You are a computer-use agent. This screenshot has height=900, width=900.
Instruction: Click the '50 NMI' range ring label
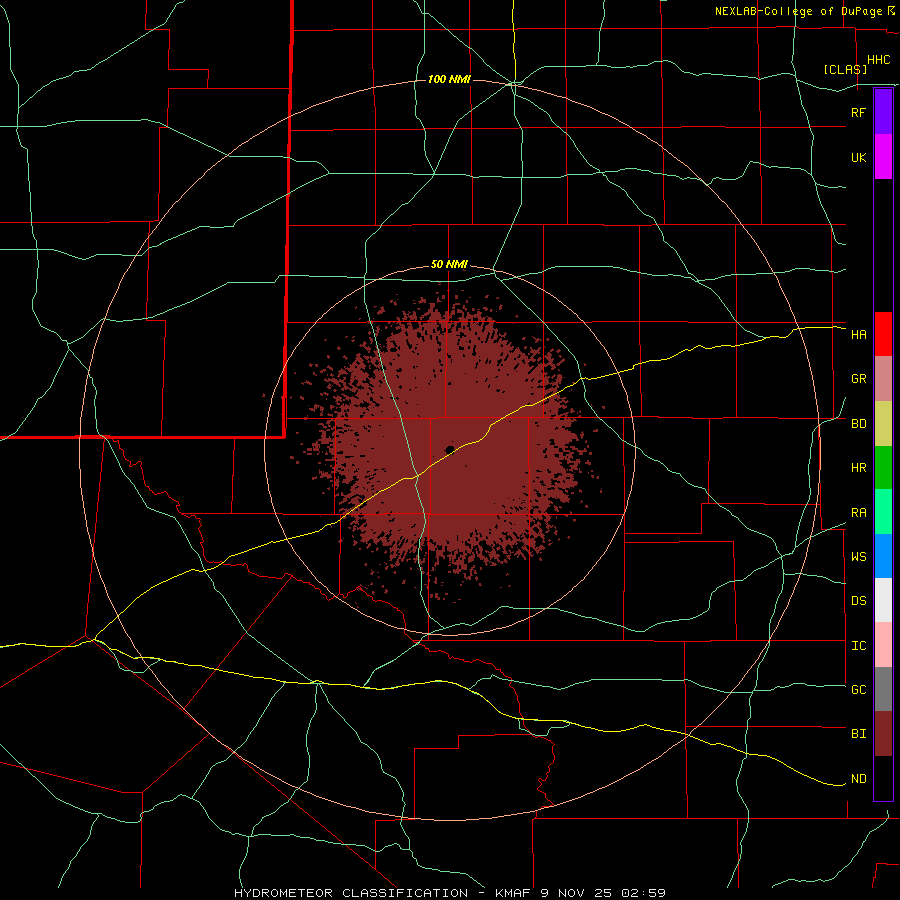449,264
